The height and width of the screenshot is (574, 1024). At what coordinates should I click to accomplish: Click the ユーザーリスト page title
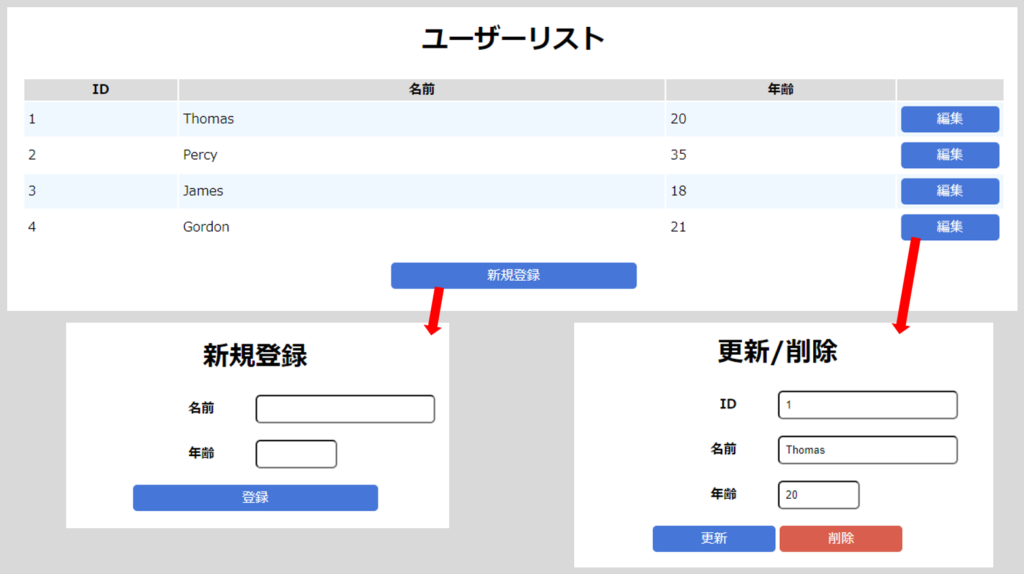coord(513,39)
